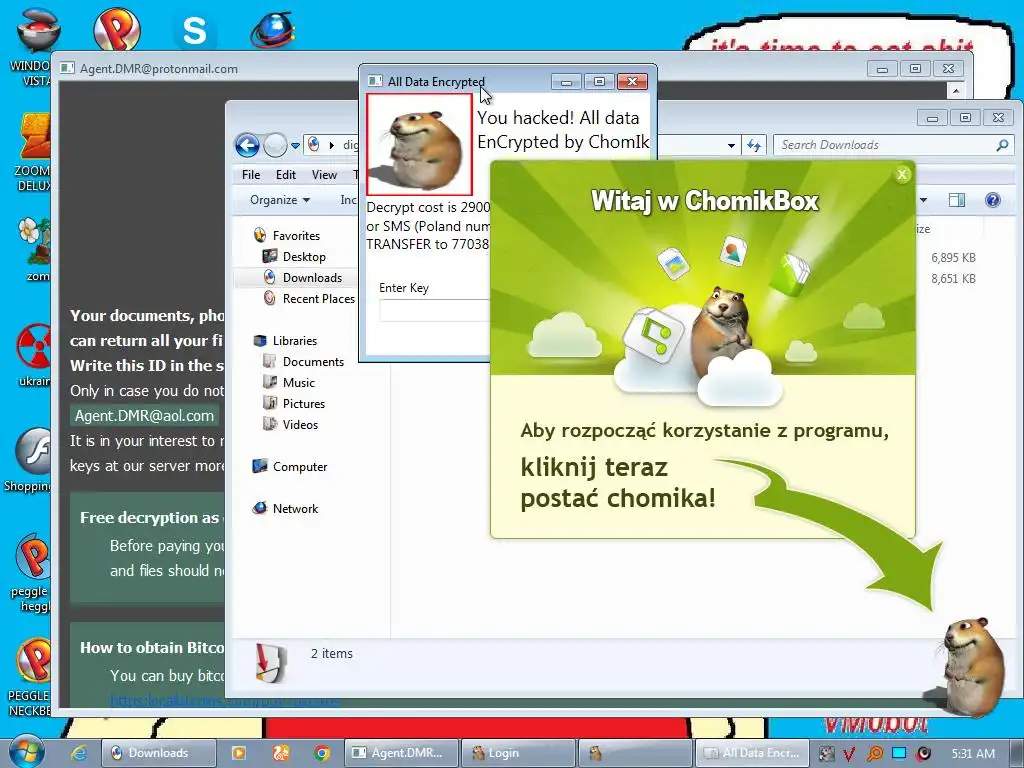1024x768 pixels.
Task: Open the change view dropdown arrow
Action: coord(923,200)
